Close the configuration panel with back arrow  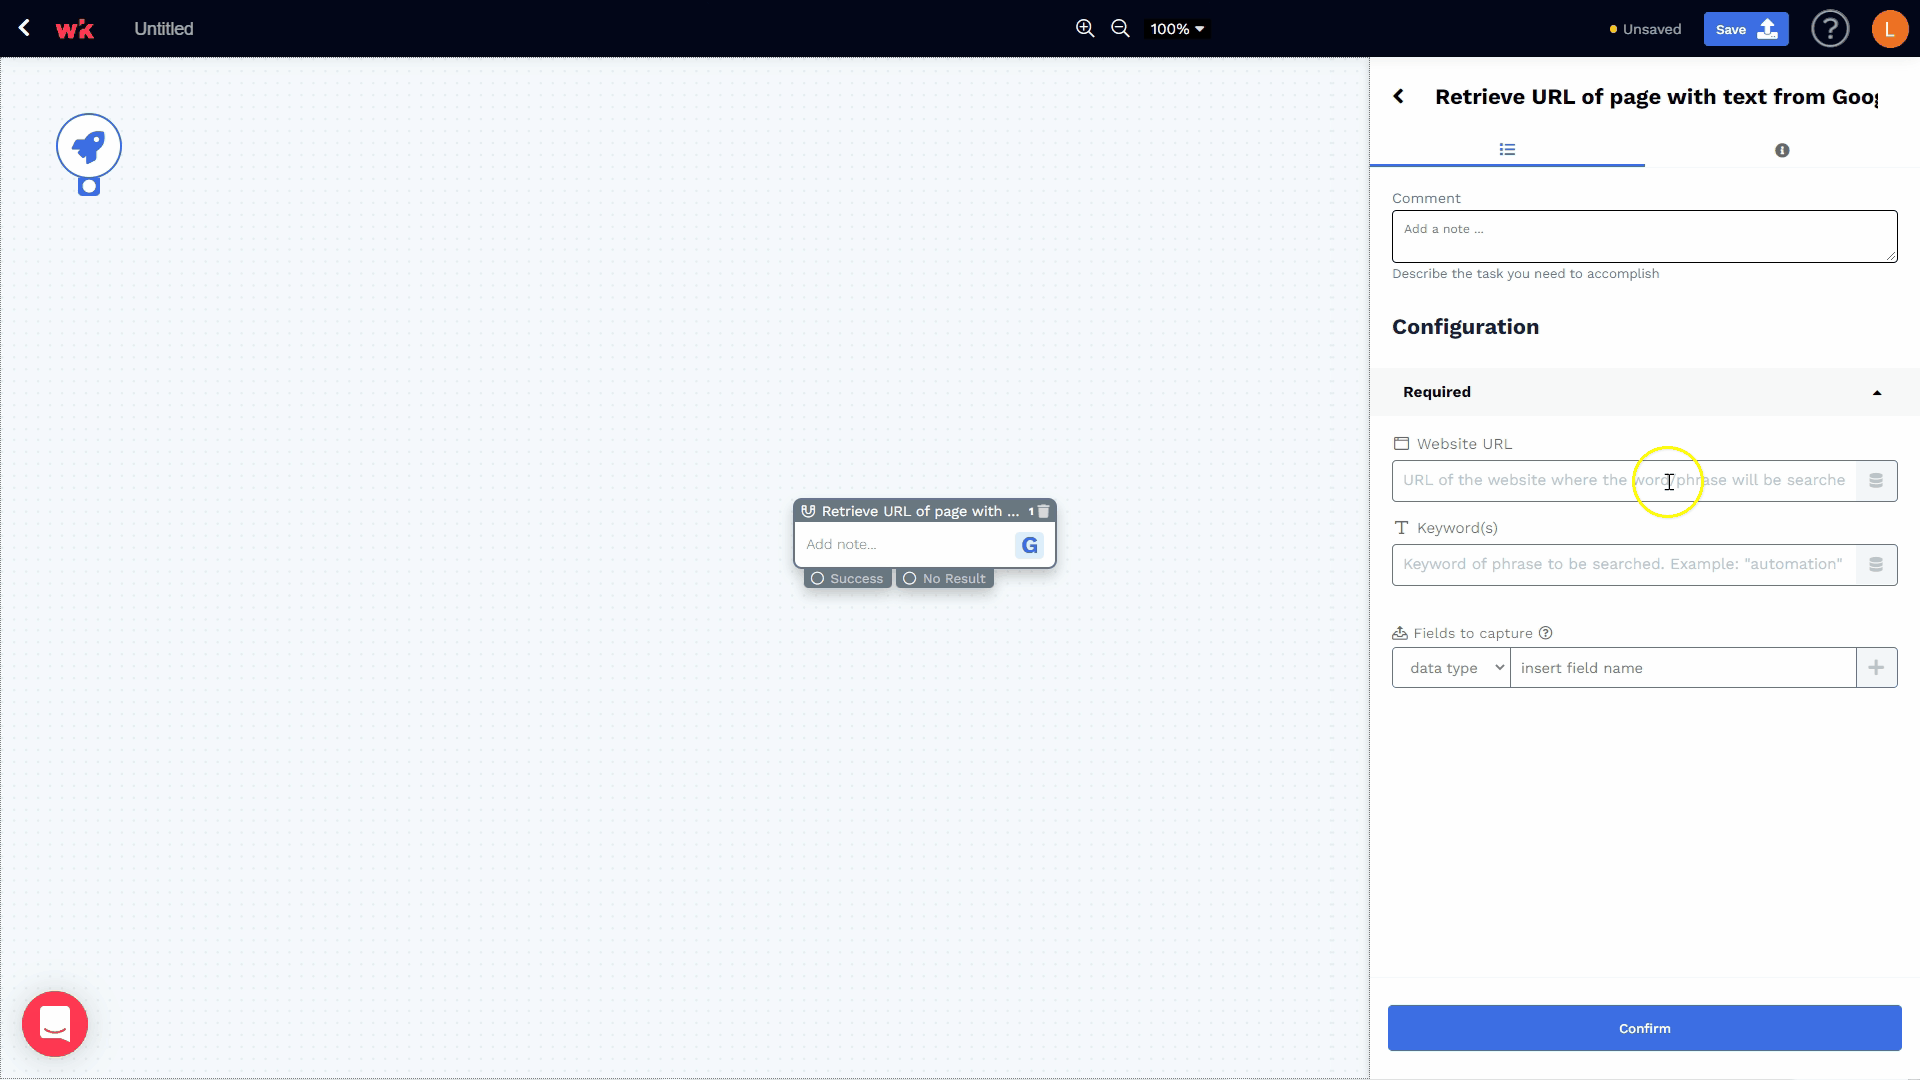pos(1399,96)
